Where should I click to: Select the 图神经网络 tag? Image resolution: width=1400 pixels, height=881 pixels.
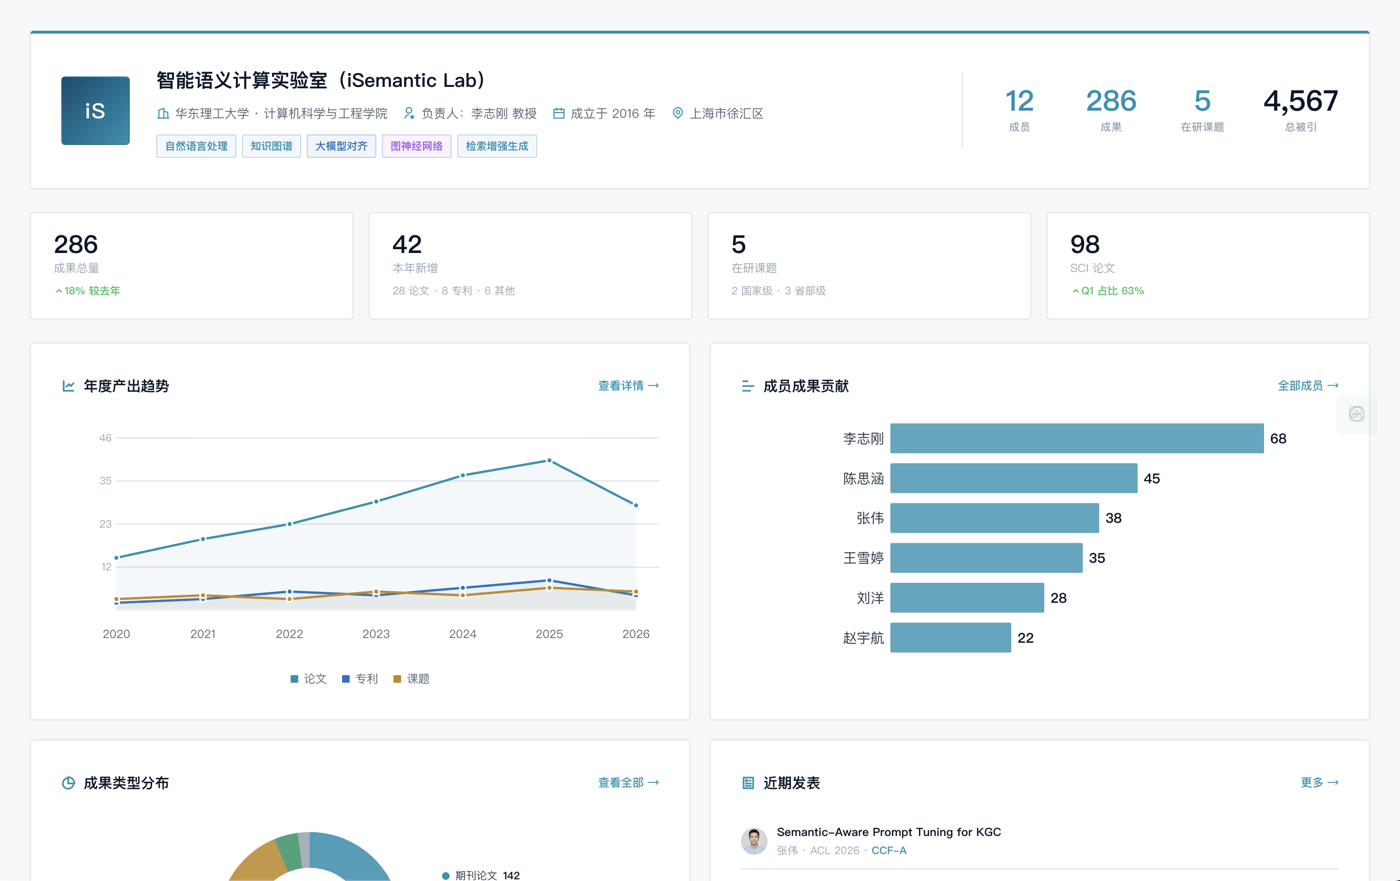(416, 146)
